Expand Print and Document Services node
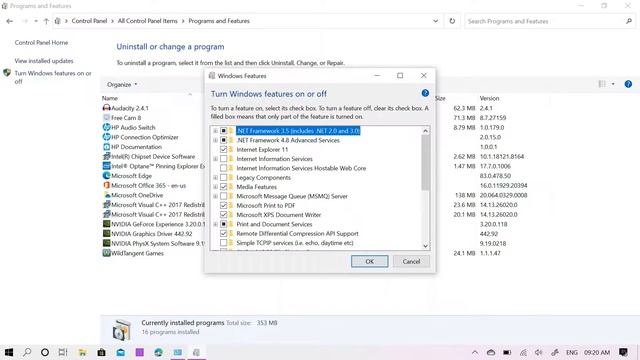The image size is (640, 360). [x=215, y=224]
